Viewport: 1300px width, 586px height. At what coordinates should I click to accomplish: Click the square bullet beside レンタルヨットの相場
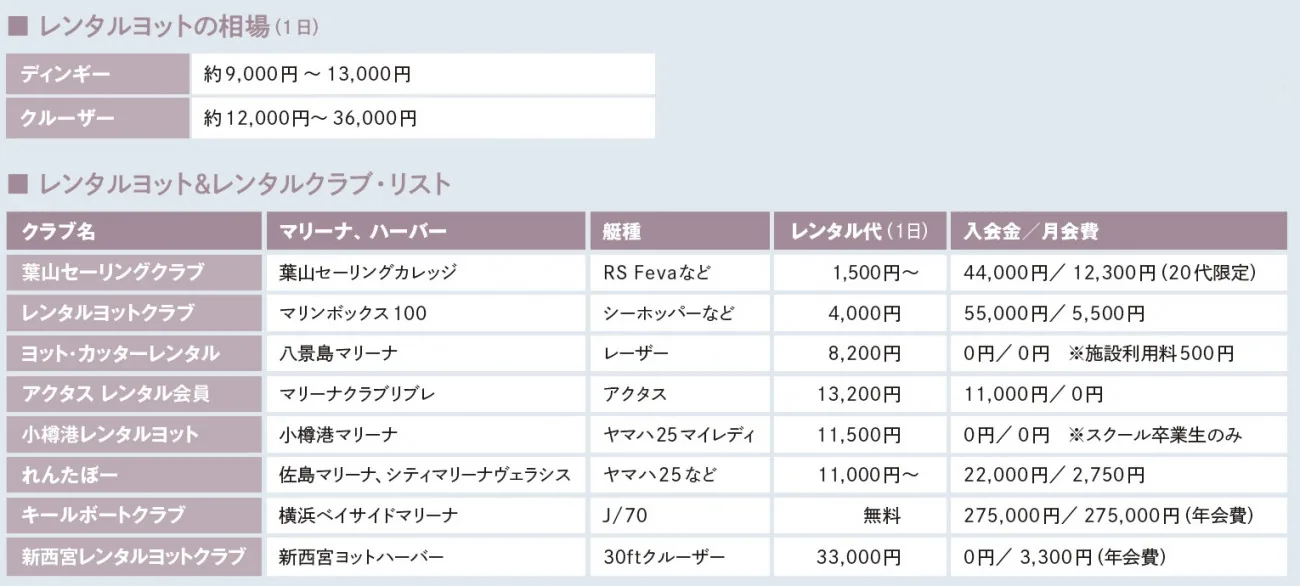pos(16,28)
